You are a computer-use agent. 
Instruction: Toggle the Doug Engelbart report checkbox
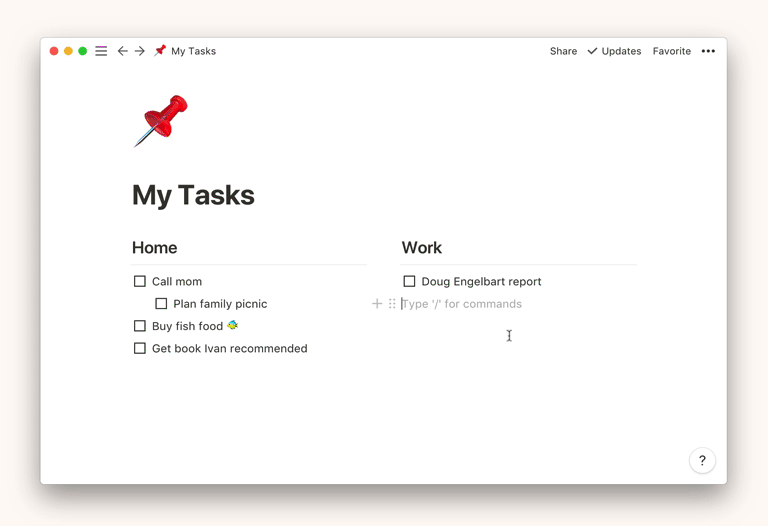pyautogui.click(x=409, y=282)
